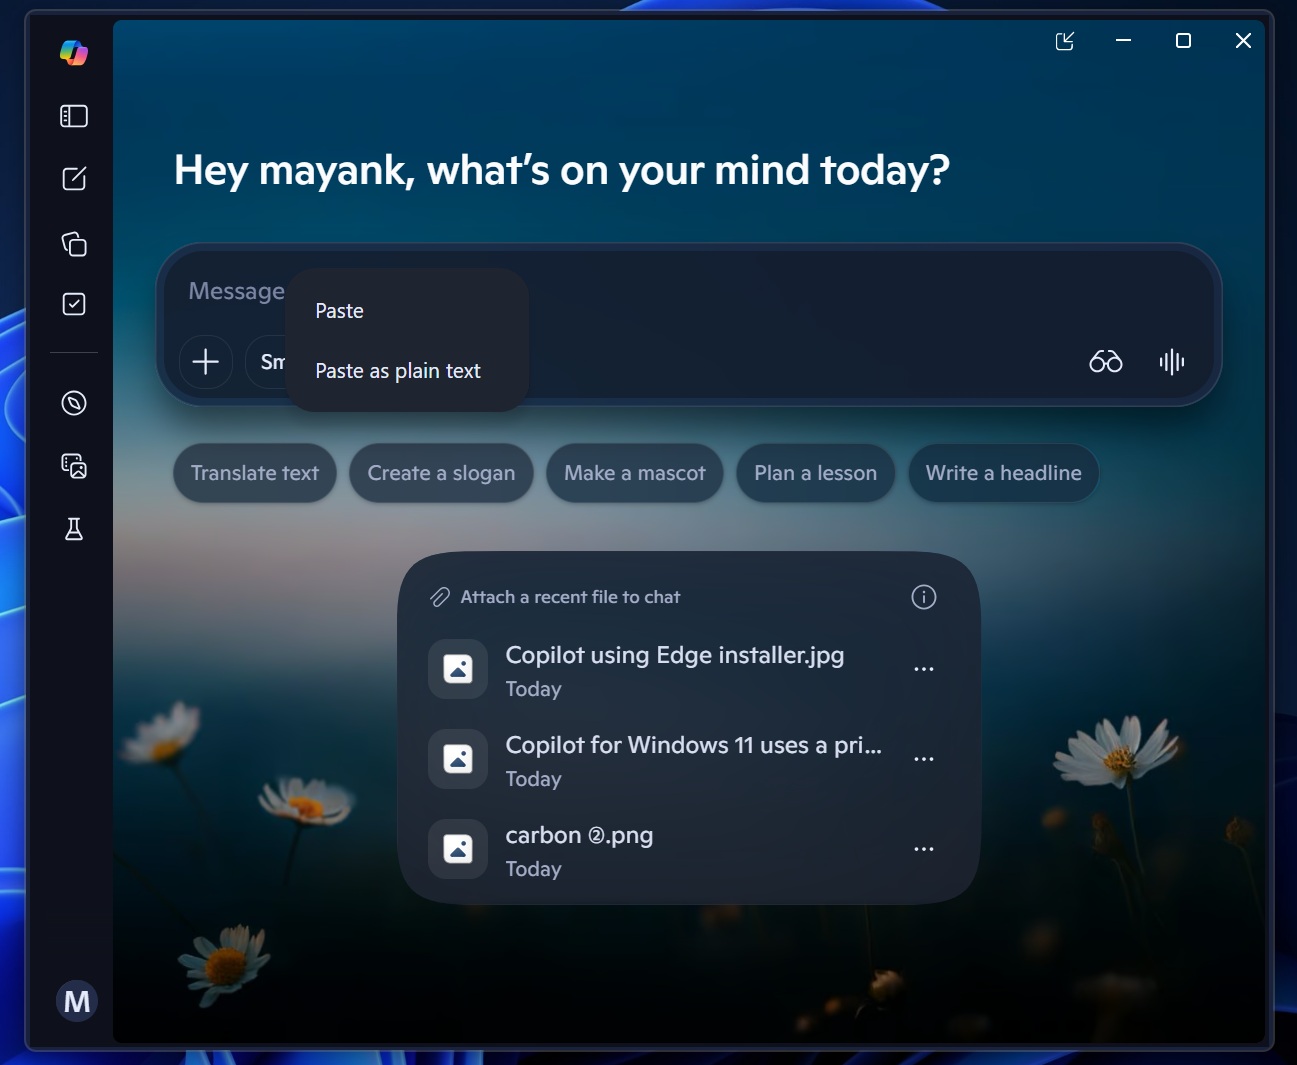Open the Smart mode selector
Viewport: 1297px width, 1065px height.
[275, 362]
